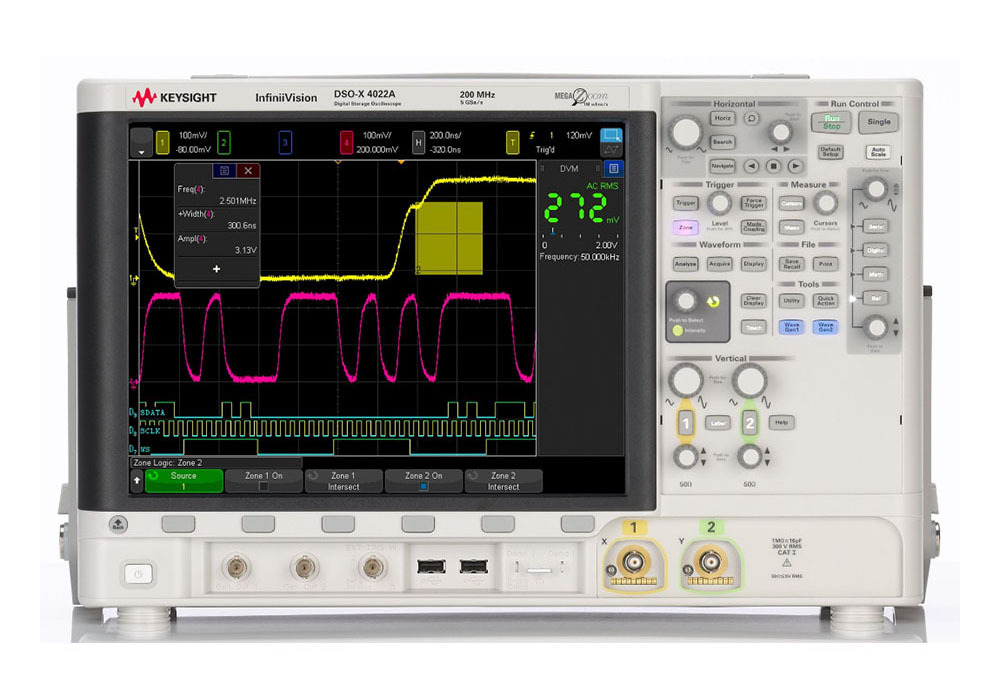Screen dimensions: 1000x700
Task: Tap the yellow trigger T badge
Action: tap(512, 142)
